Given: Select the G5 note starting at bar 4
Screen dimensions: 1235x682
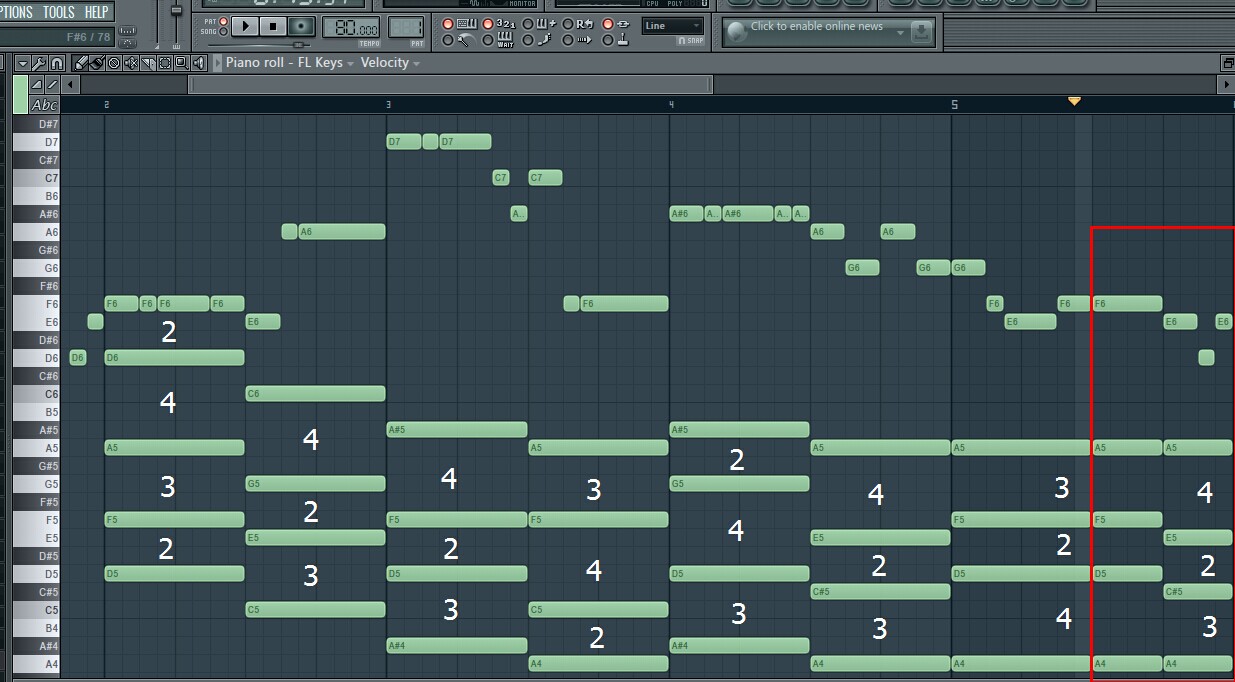Looking at the screenshot, I should tap(739, 484).
